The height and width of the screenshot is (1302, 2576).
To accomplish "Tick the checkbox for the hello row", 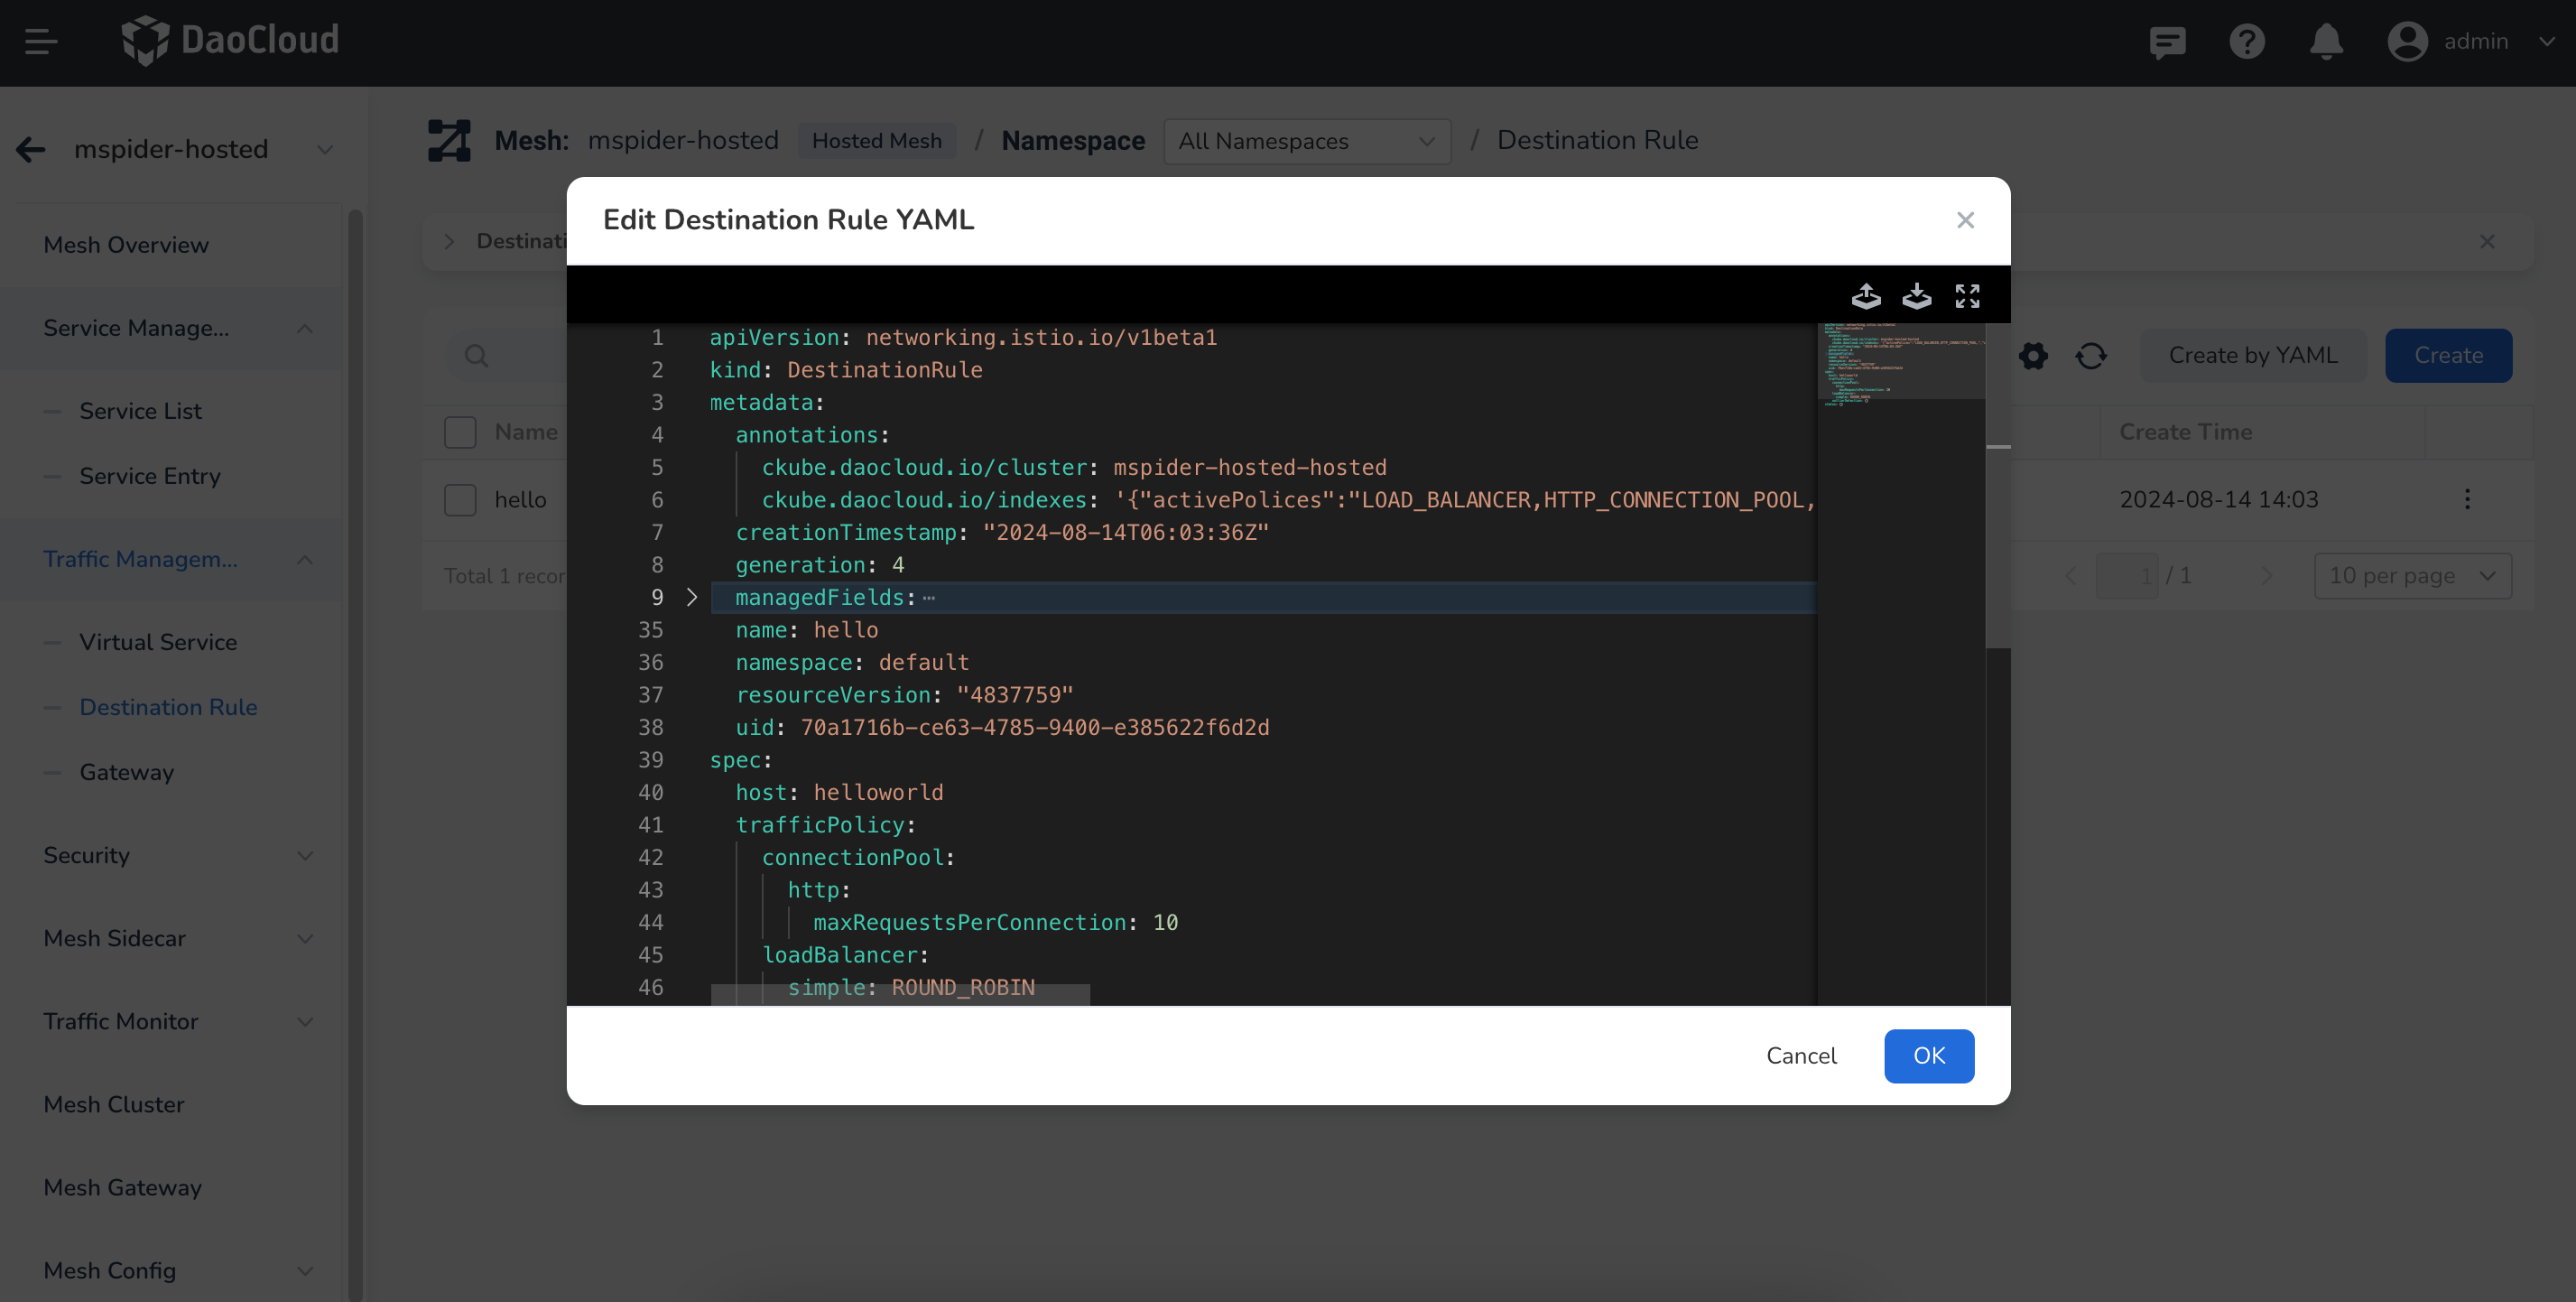I will (x=460, y=500).
